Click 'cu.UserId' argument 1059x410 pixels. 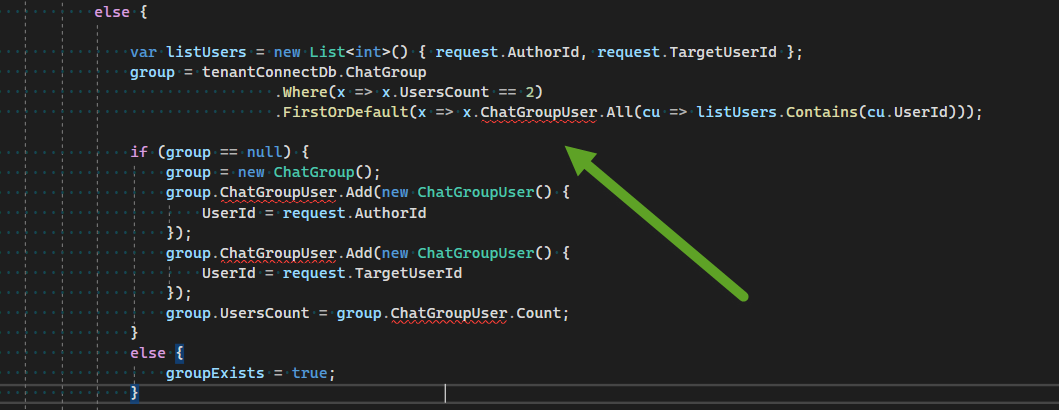tap(907, 112)
